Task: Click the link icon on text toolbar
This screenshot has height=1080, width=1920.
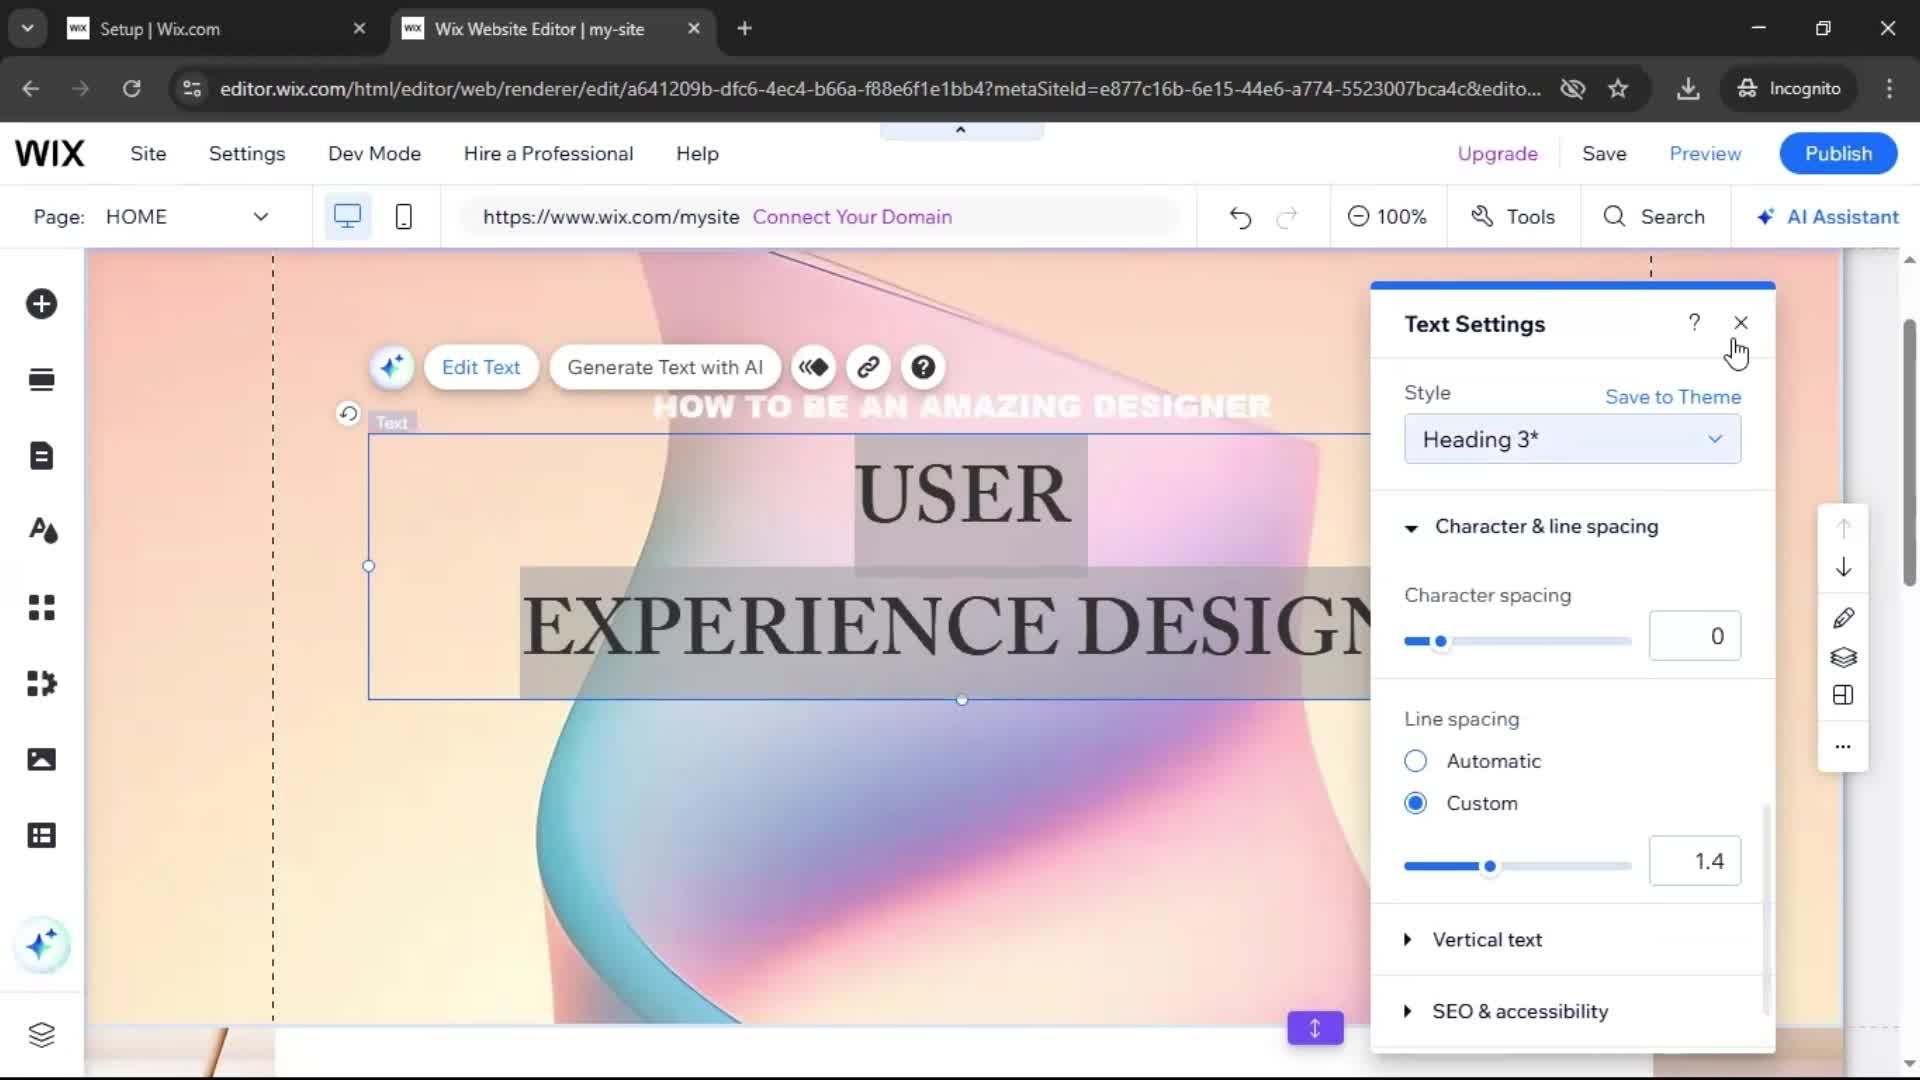Action: point(868,367)
